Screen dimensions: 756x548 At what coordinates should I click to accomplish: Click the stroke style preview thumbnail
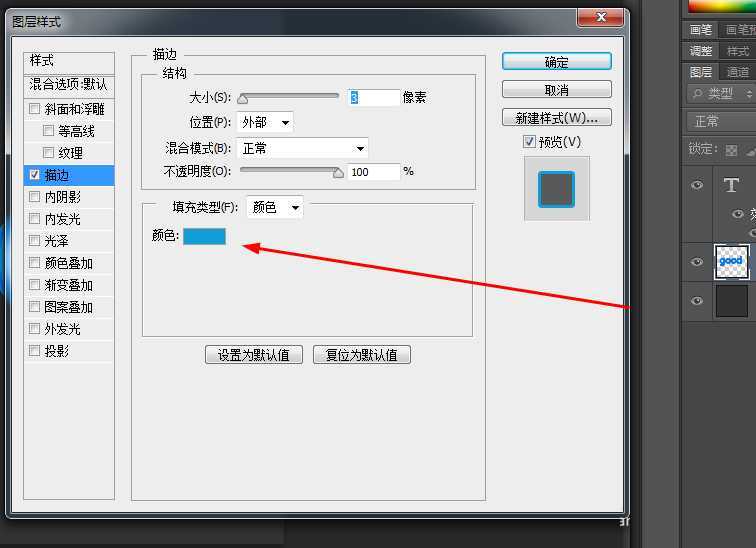point(557,189)
